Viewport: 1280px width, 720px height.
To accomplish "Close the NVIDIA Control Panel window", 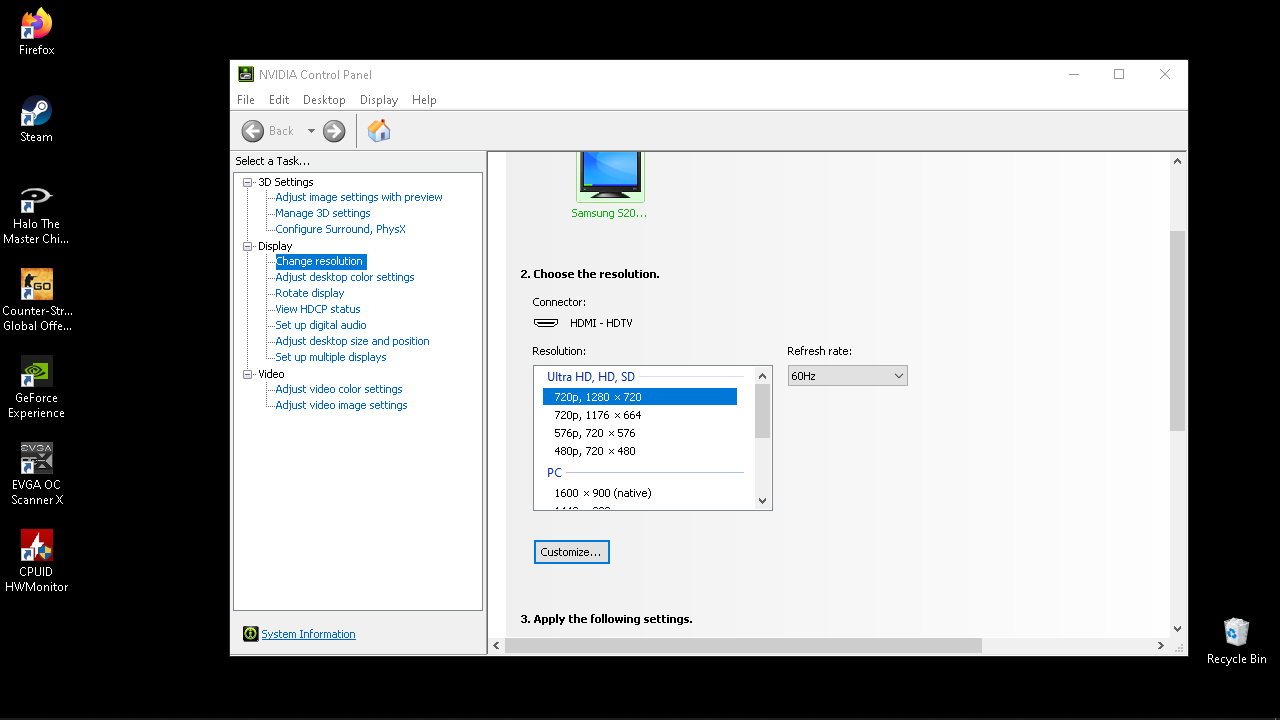I will [1165, 74].
